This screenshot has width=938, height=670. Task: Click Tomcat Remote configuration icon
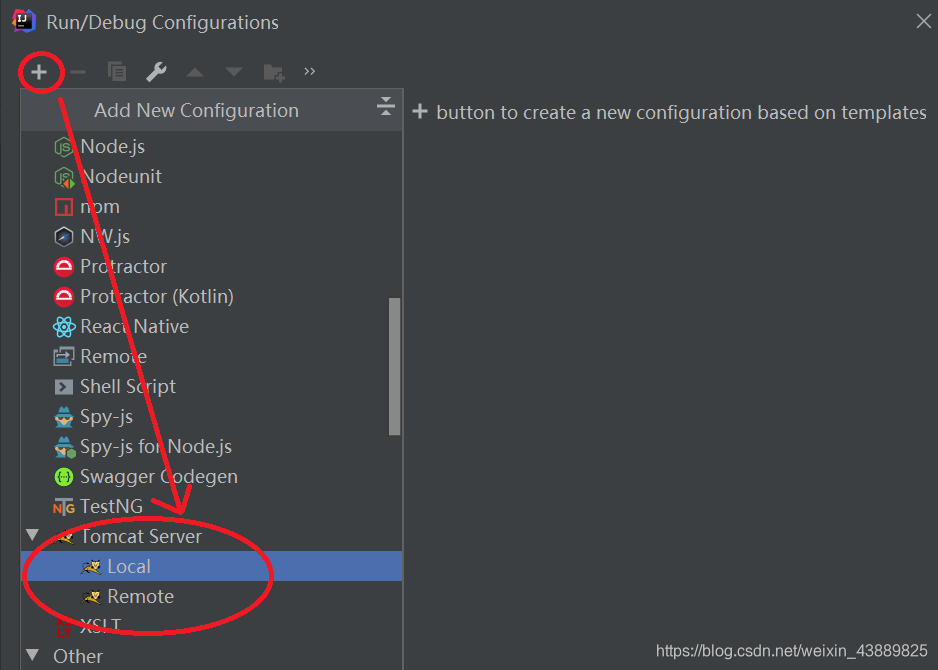(x=91, y=596)
